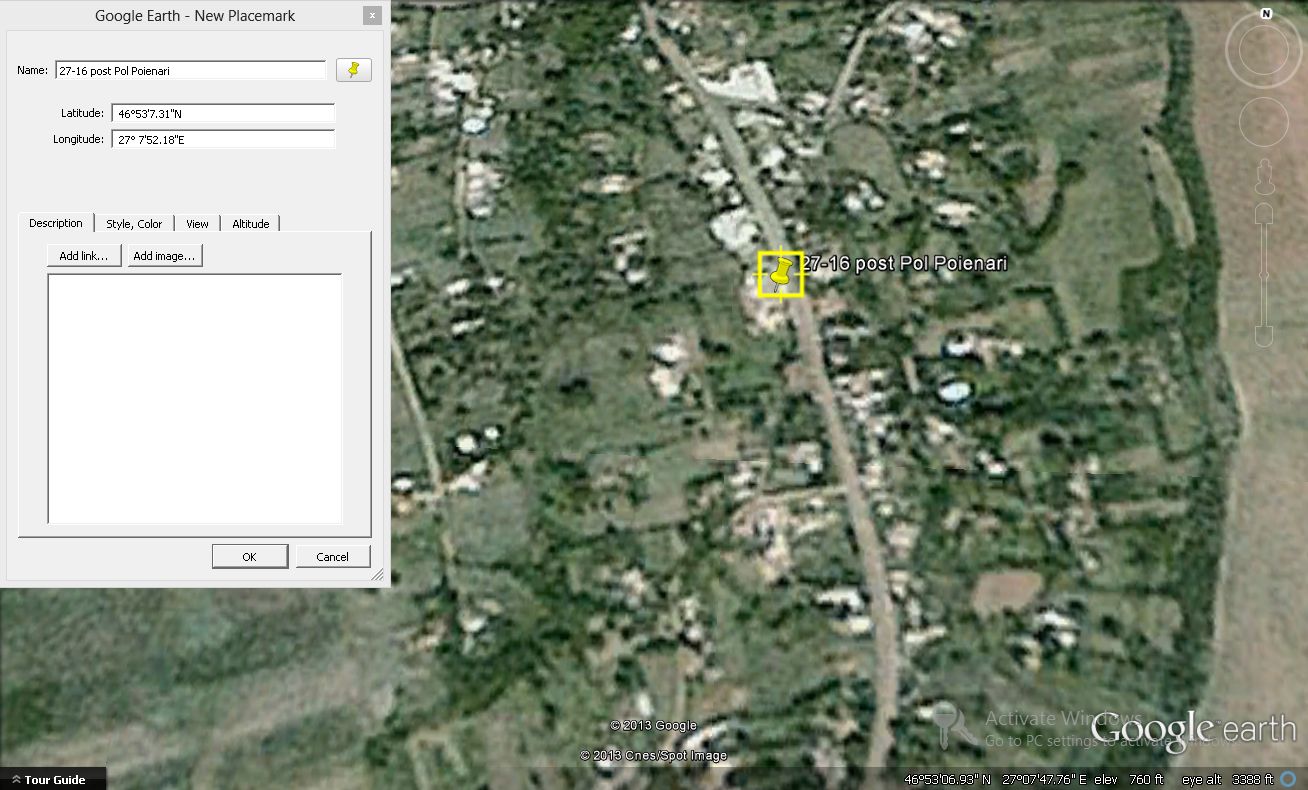Click the N north indicator on the compass
The image size is (1308, 790).
pos(1265,14)
